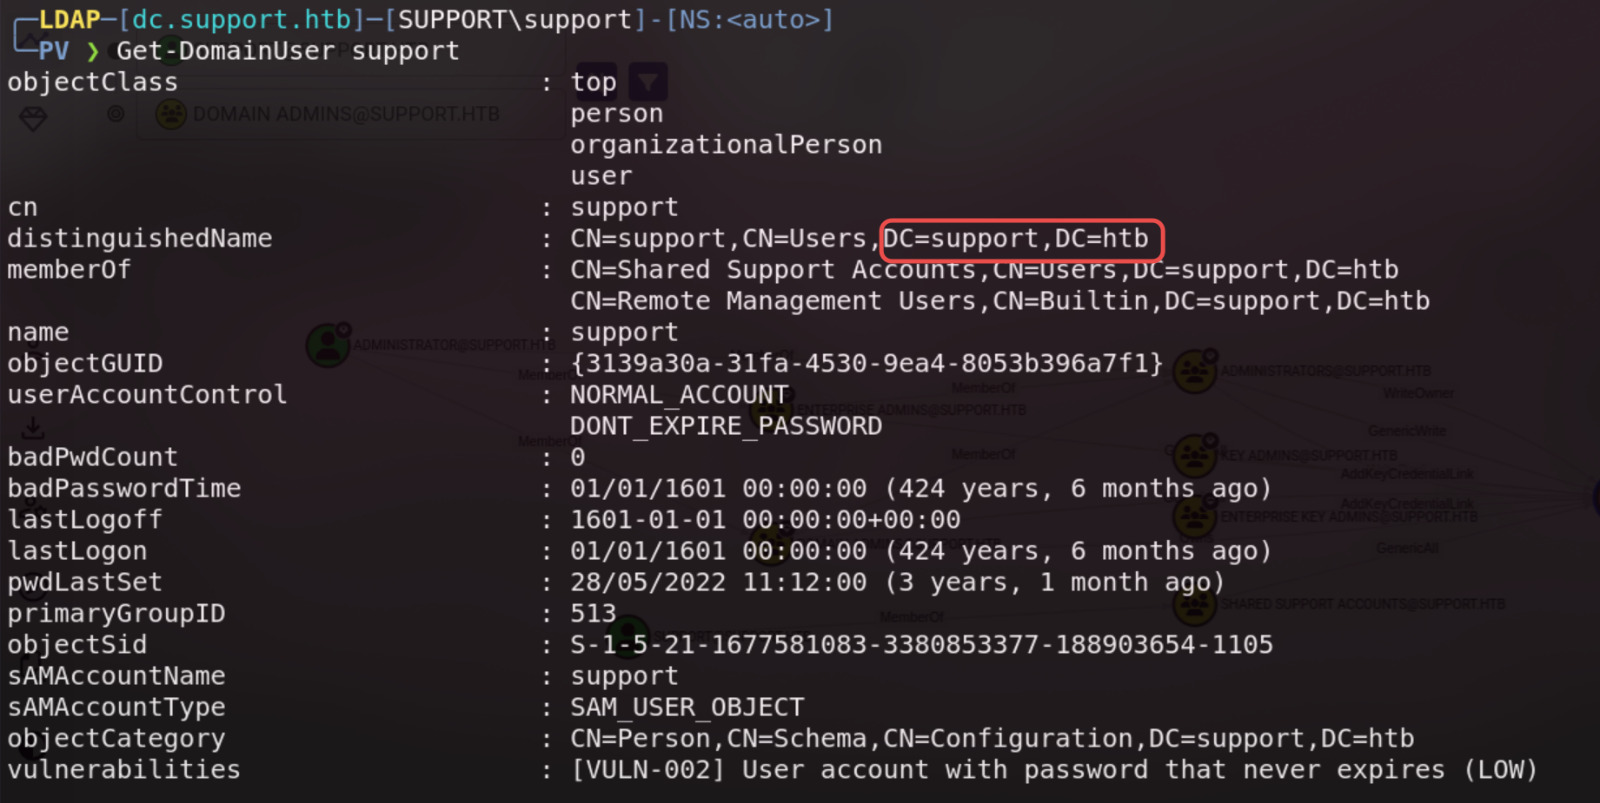This screenshot has height=803, width=1600.
Task: Click the ADMINISTRATOR@SUPPORT.HTB user node icon
Action: pos(327,345)
